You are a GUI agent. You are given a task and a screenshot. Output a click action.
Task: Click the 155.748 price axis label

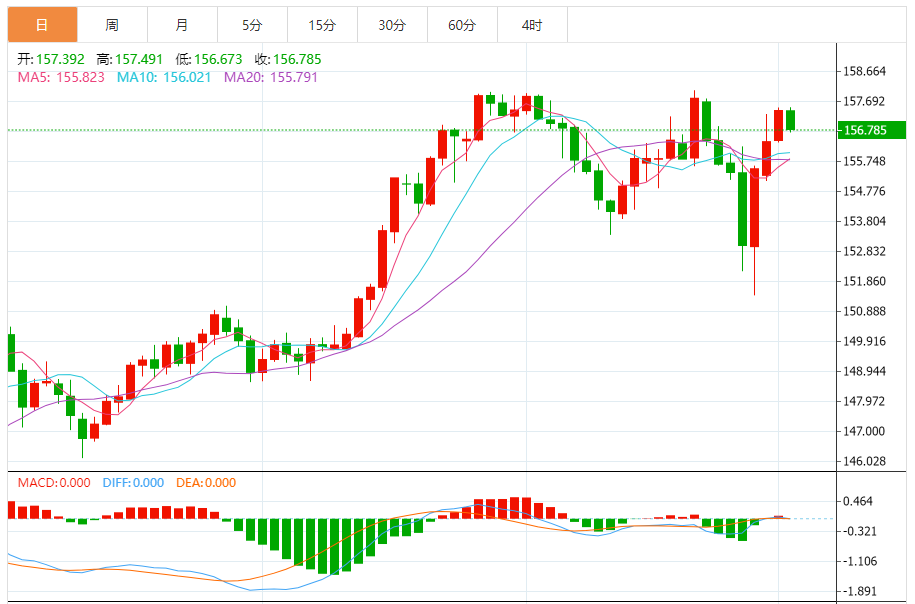[864, 161]
